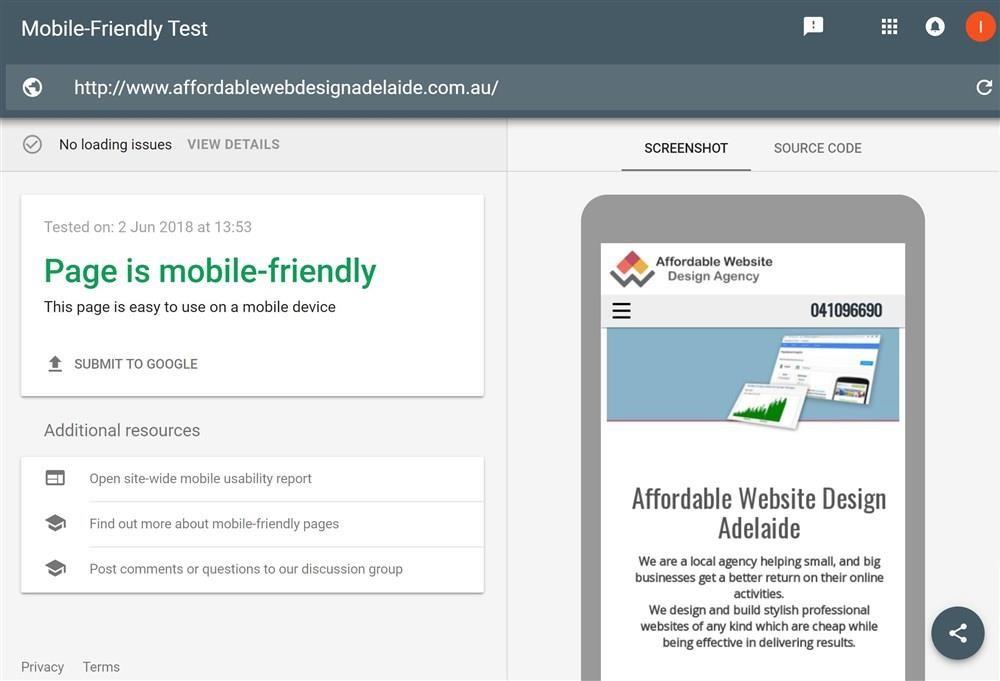Click the 'Additional resources' heading

point(122,430)
